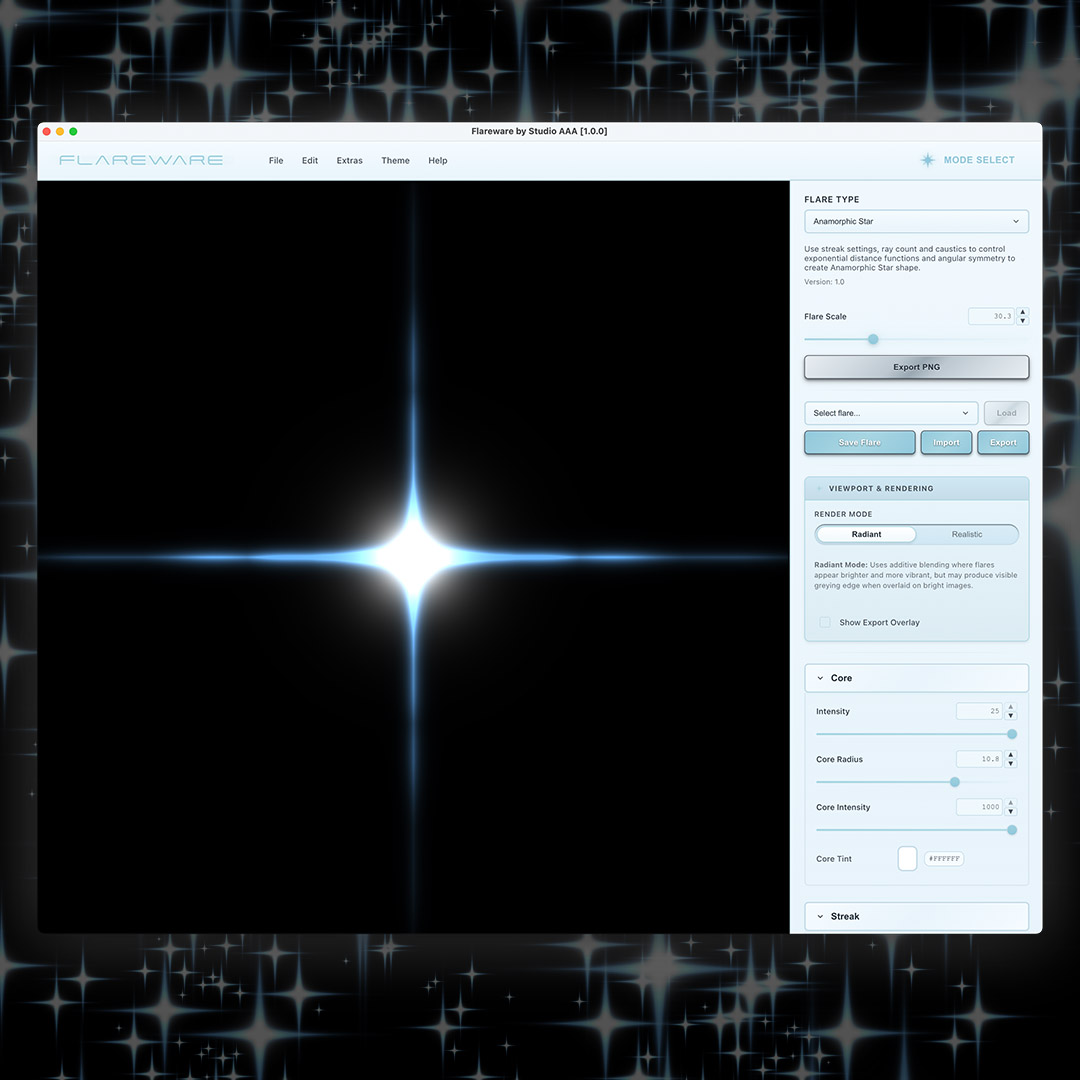Open the Edit menu
This screenshot has width=1080, height=1080.
pos(310,160)
